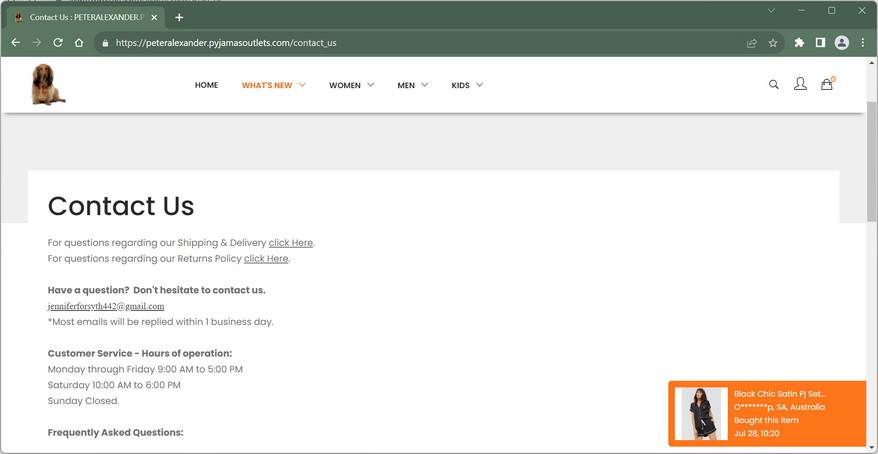878x454 pixels.
Task: Open the WHAT'S NEW menu item
Action: [x=267, y=85]
